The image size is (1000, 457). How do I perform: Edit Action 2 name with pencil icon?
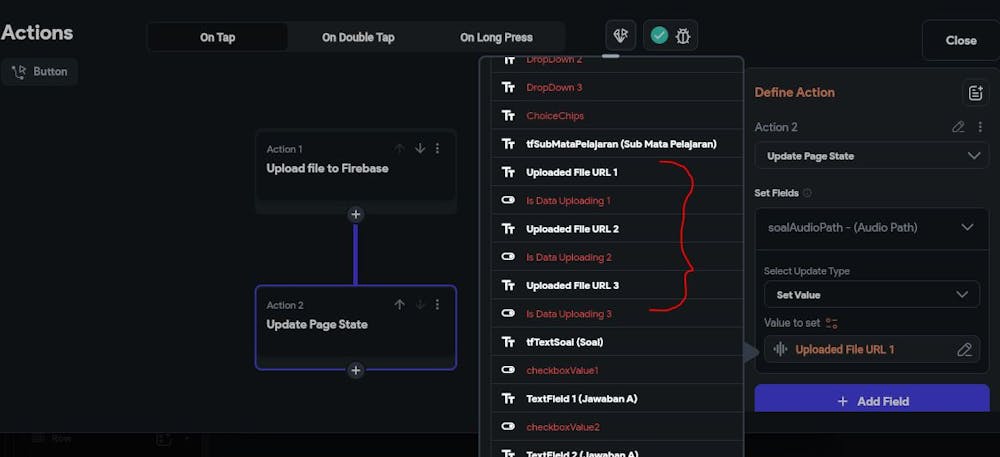pyautogui.click(x=958, y=127)
